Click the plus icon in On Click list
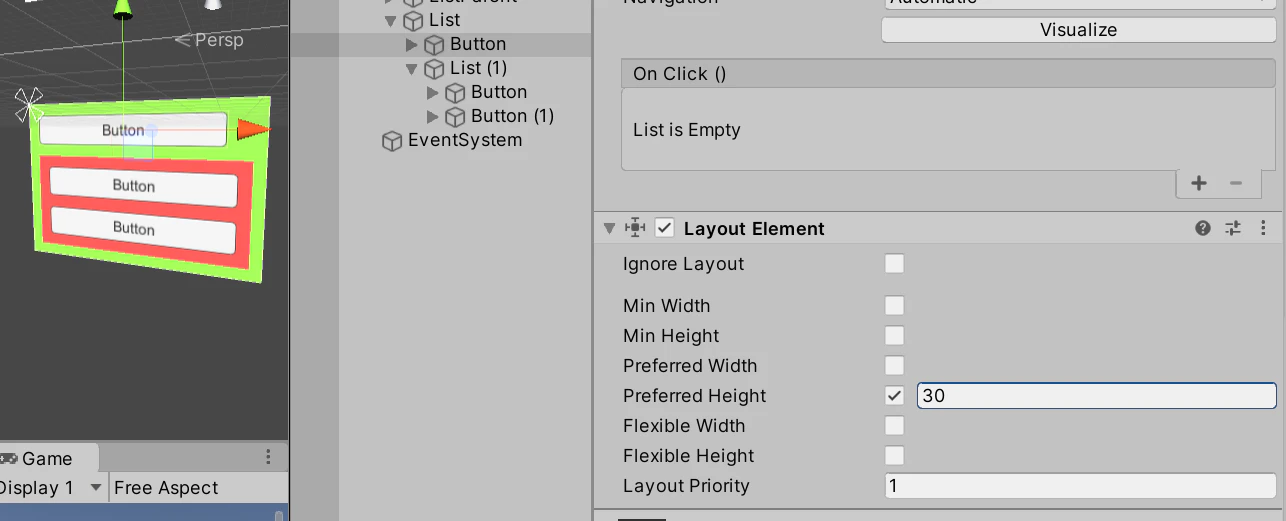Viewport: 1286px width, 521px height. coord(1199,183)
